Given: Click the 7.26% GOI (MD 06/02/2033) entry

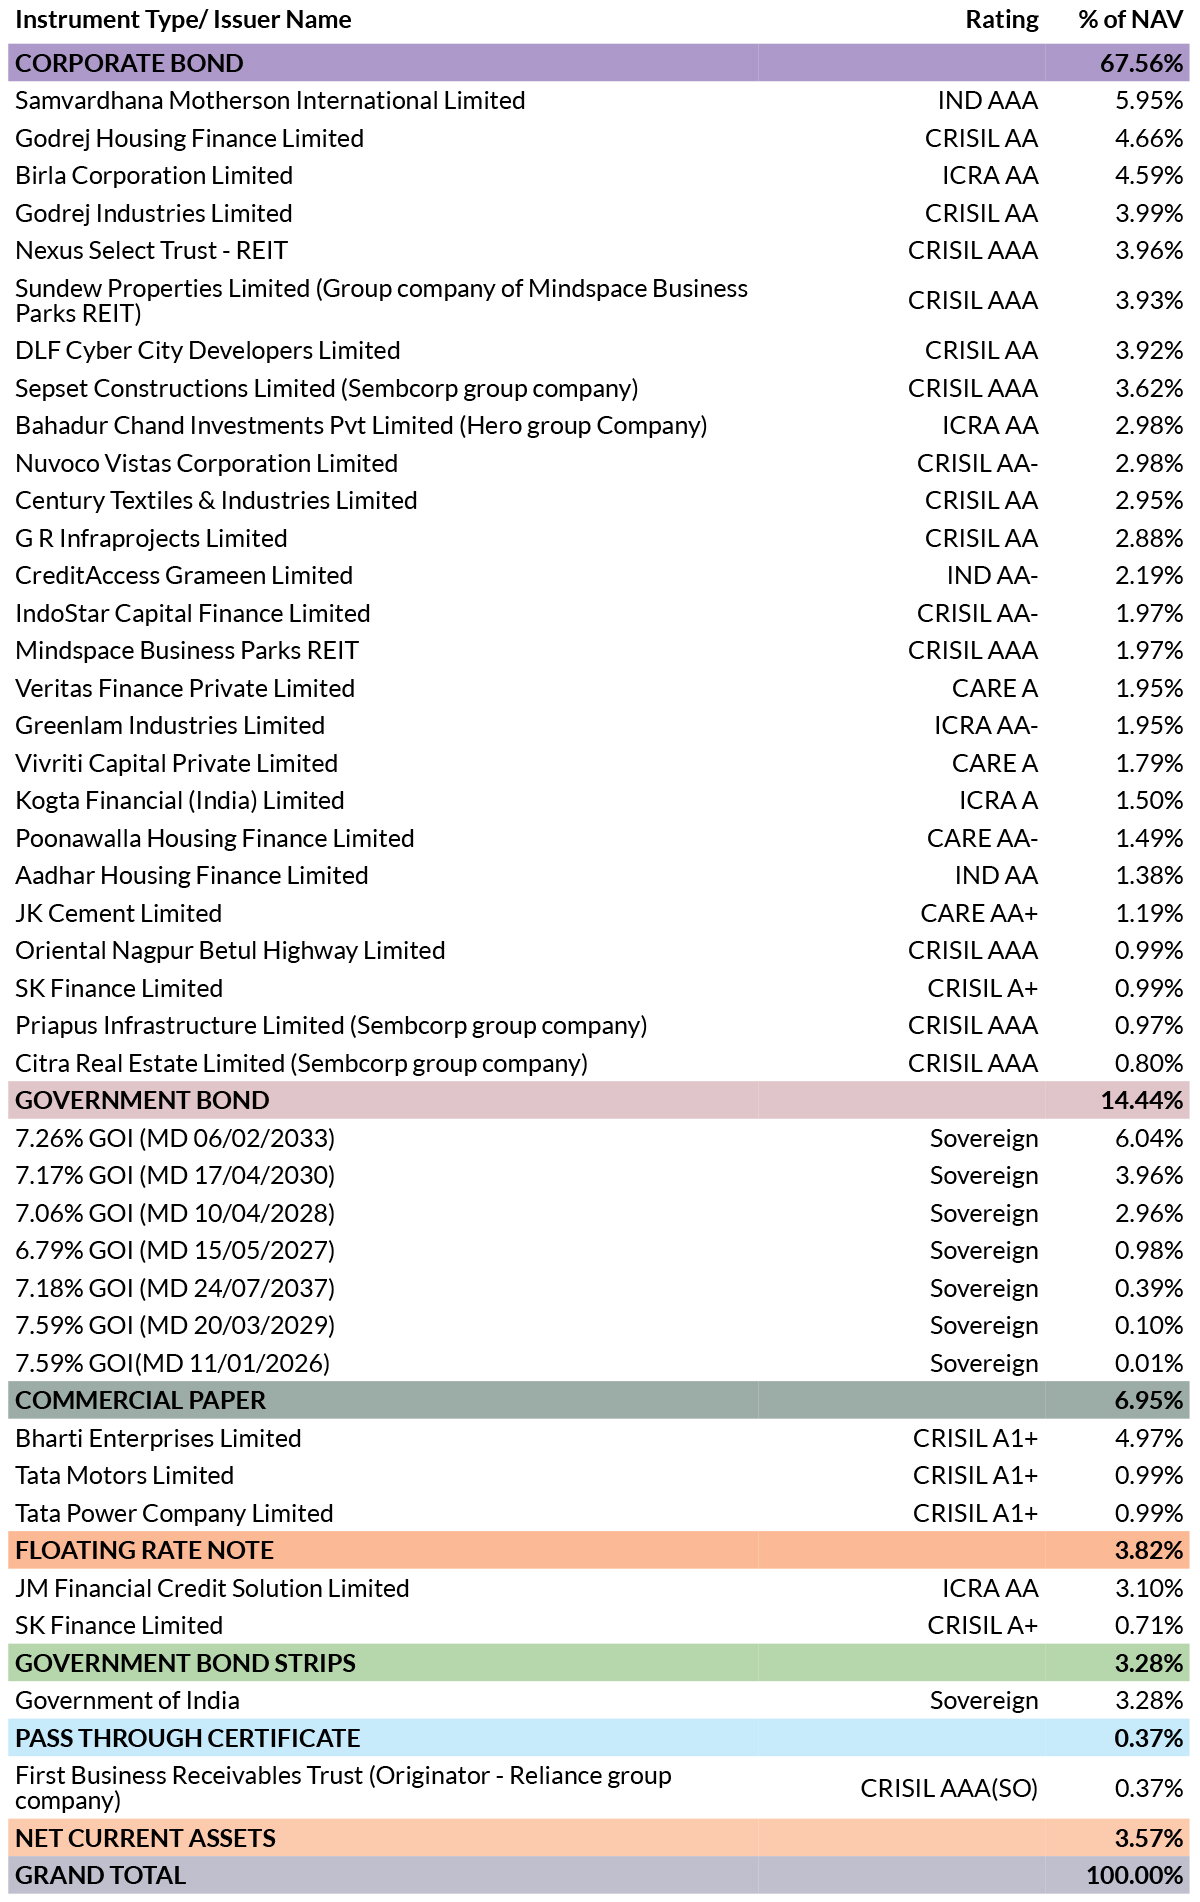Looking at the screenshot, I should (175, 1138).
